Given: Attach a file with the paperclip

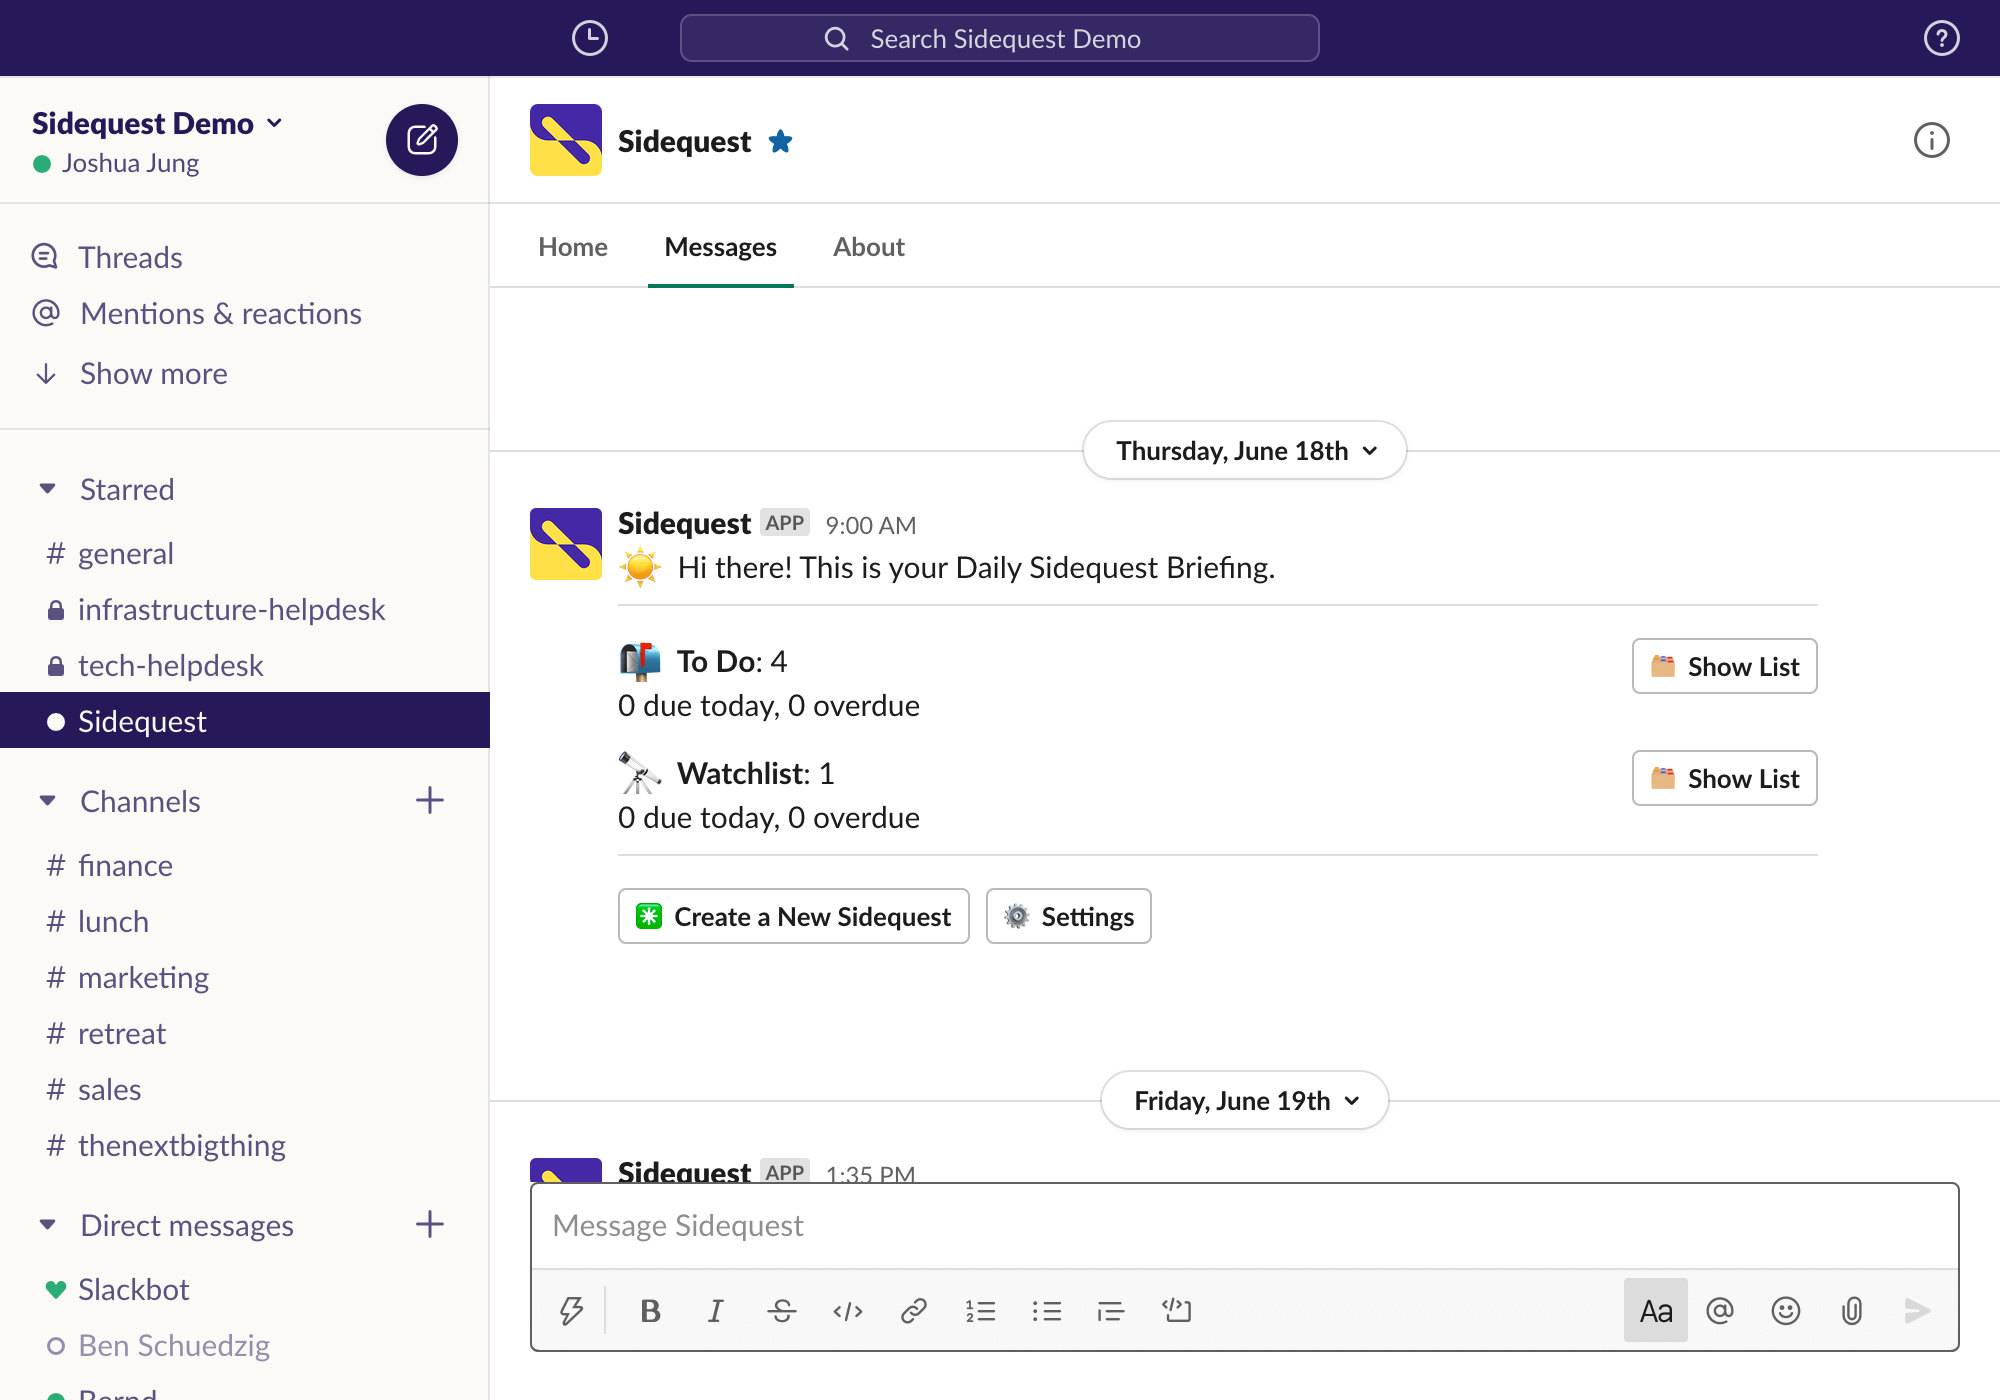Looking at the screenshot, I should click(x=1852, y=1310).
